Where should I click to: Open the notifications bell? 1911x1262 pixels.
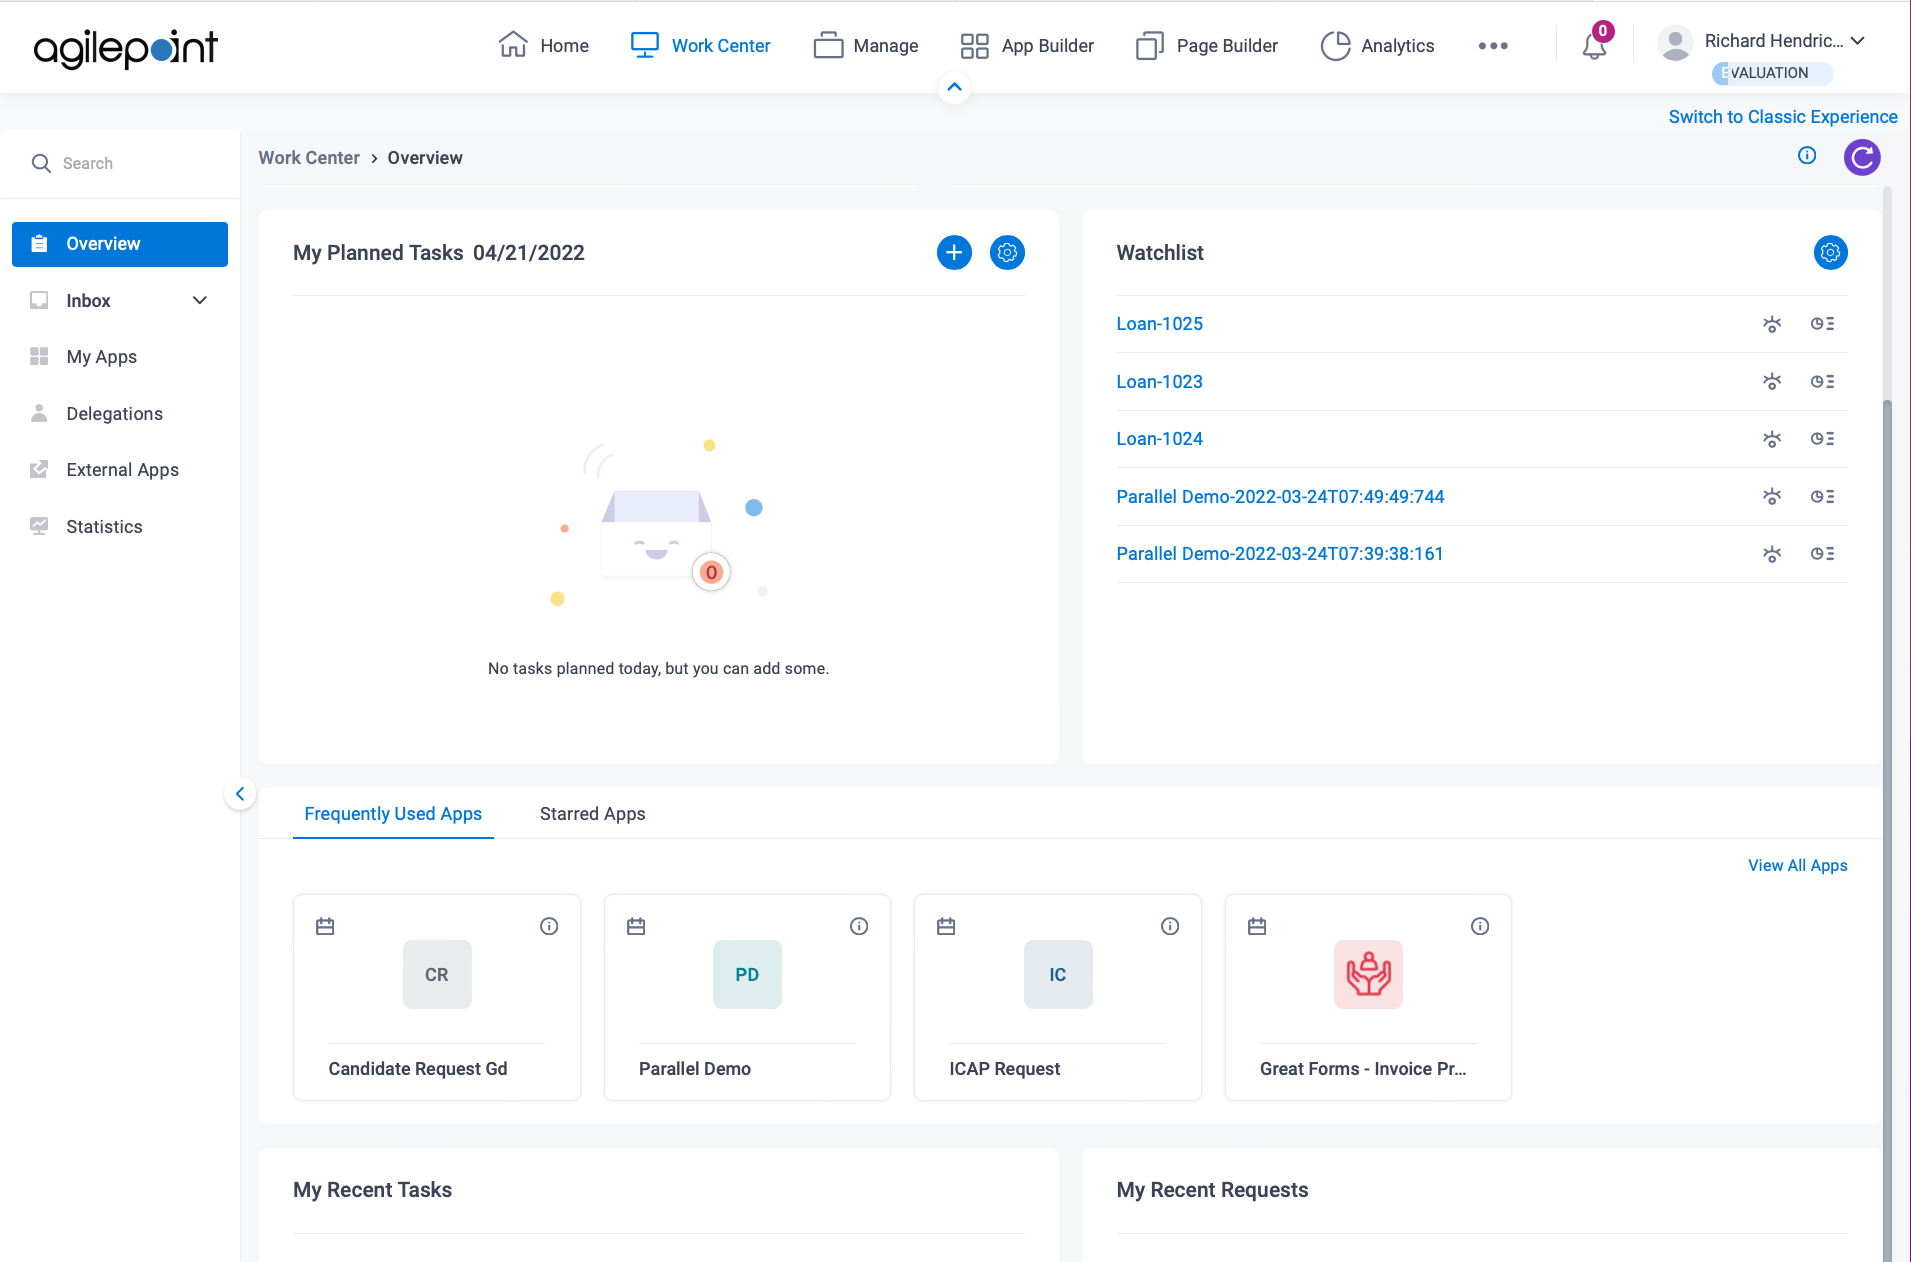(1592, 46)
